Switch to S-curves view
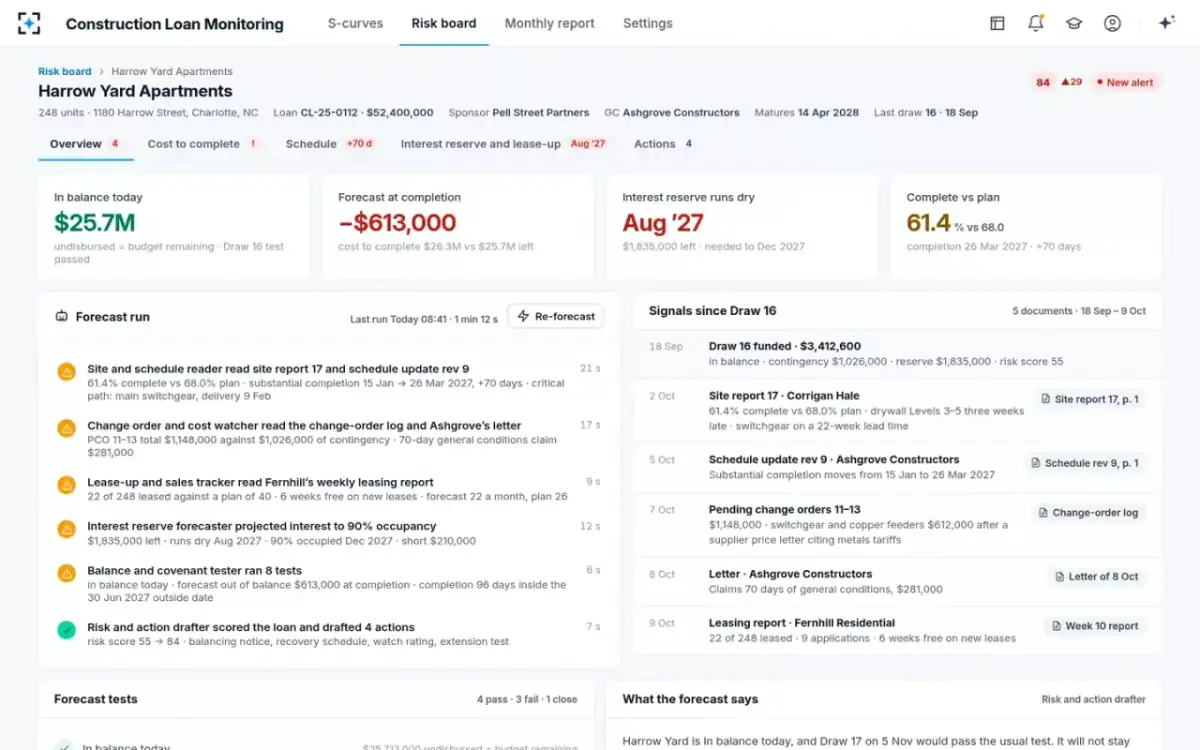 tap(355, 23)
